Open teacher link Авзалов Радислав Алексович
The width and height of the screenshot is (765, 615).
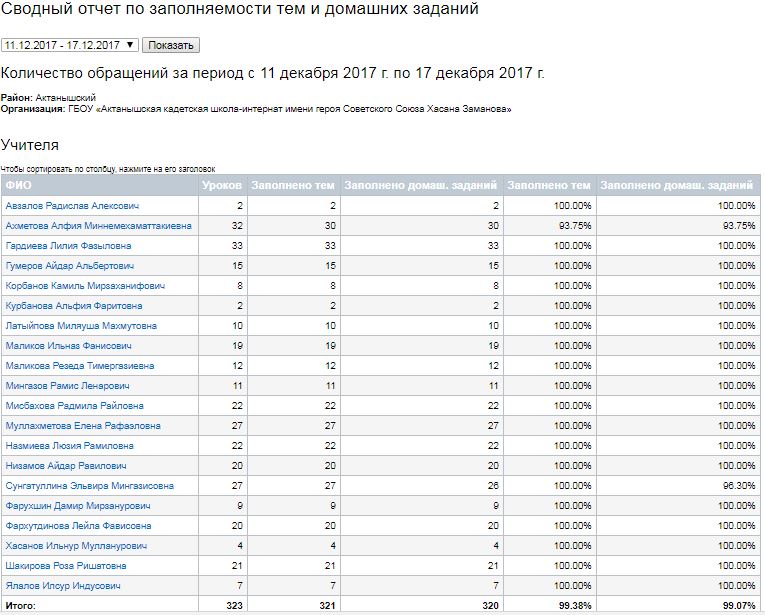click(72, 205)
